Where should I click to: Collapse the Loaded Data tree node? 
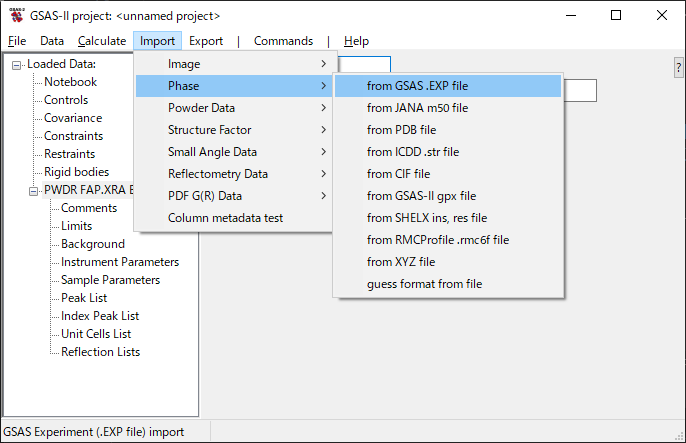(x=17, y=65)
